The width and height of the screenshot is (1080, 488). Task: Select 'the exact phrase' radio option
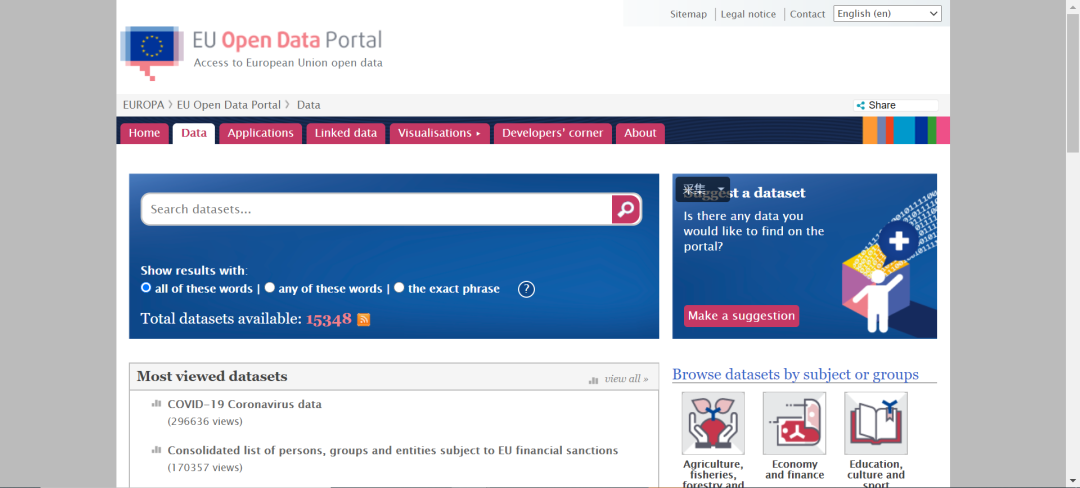click(x=399, y=288)
